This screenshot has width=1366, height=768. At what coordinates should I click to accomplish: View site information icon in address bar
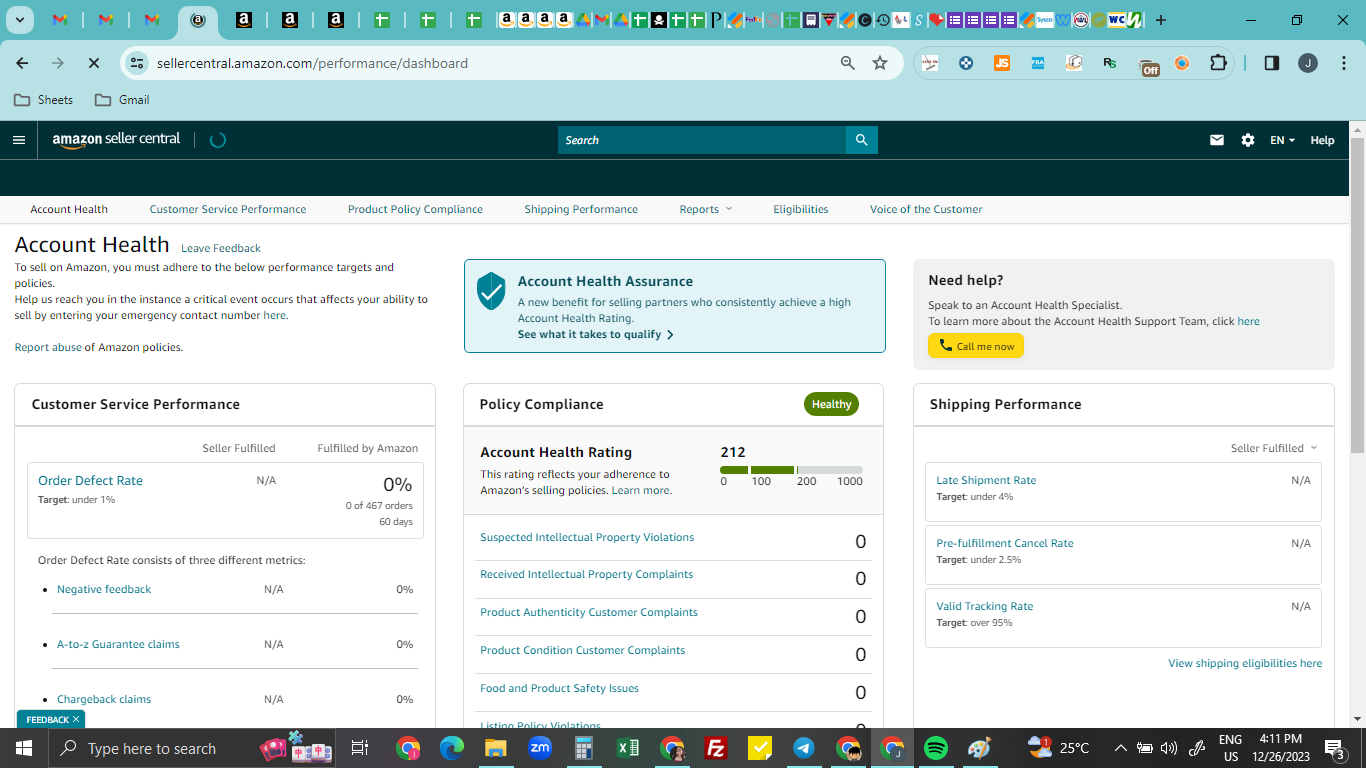pyautogui.click(x=137, y=63)
